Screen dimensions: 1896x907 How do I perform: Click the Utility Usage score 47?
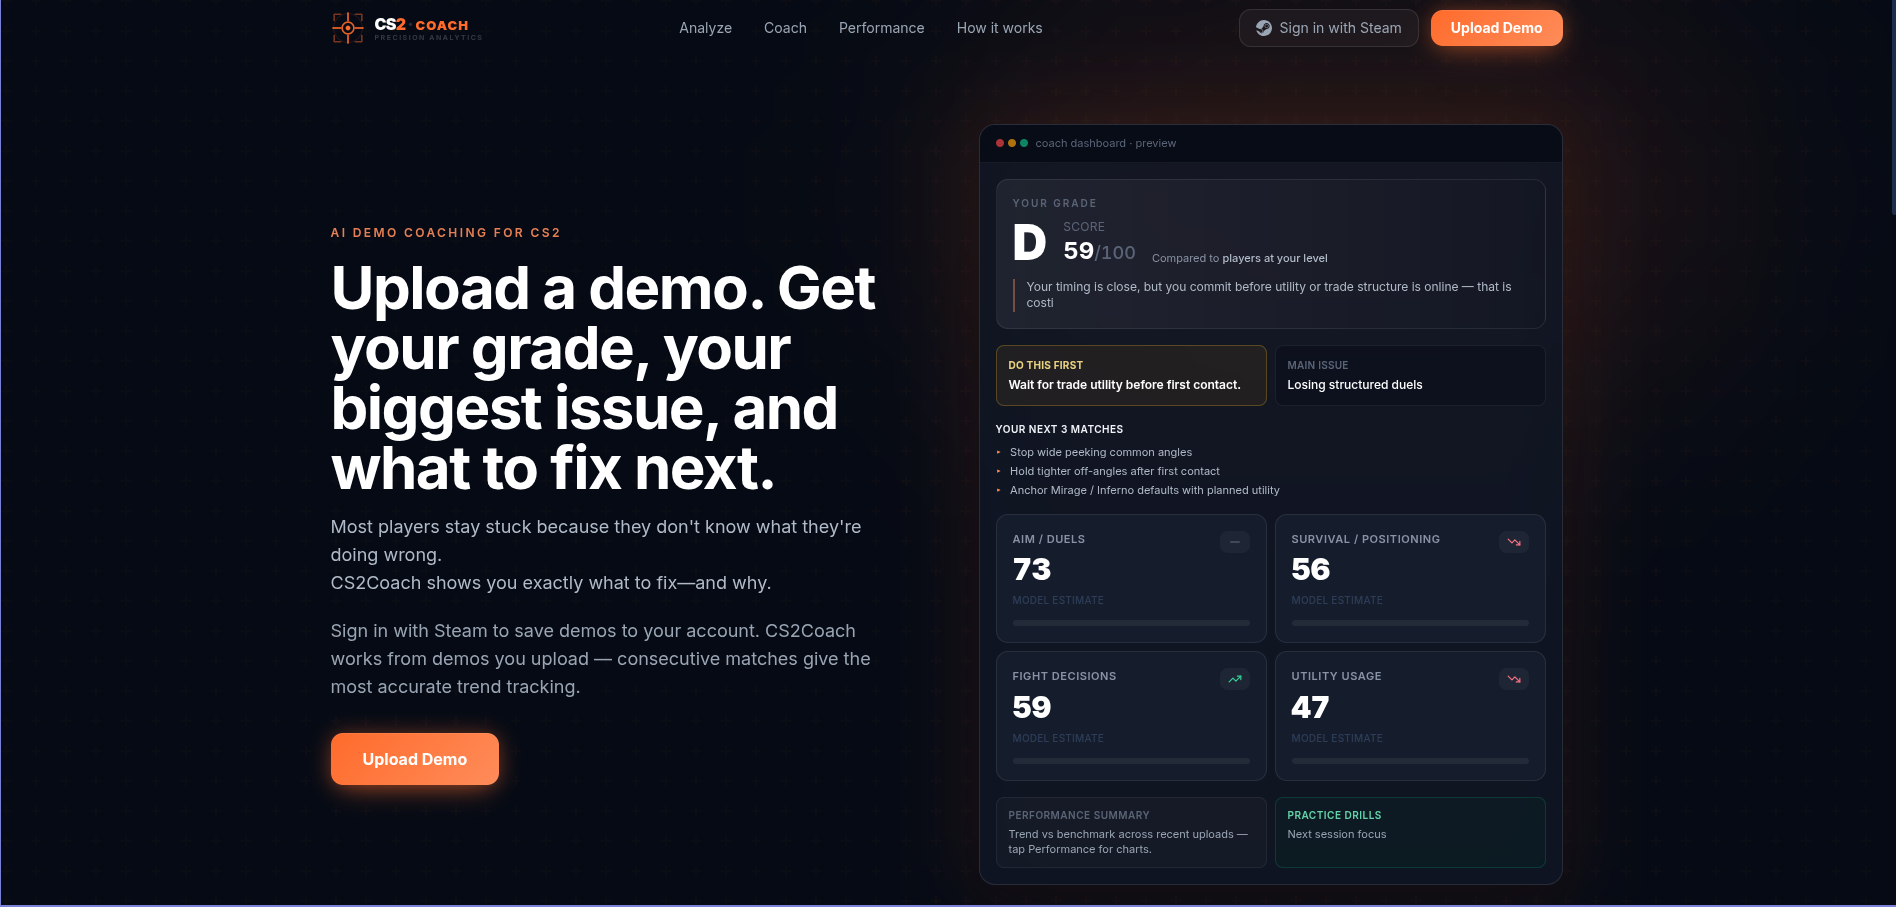[x=1310, y=707]
